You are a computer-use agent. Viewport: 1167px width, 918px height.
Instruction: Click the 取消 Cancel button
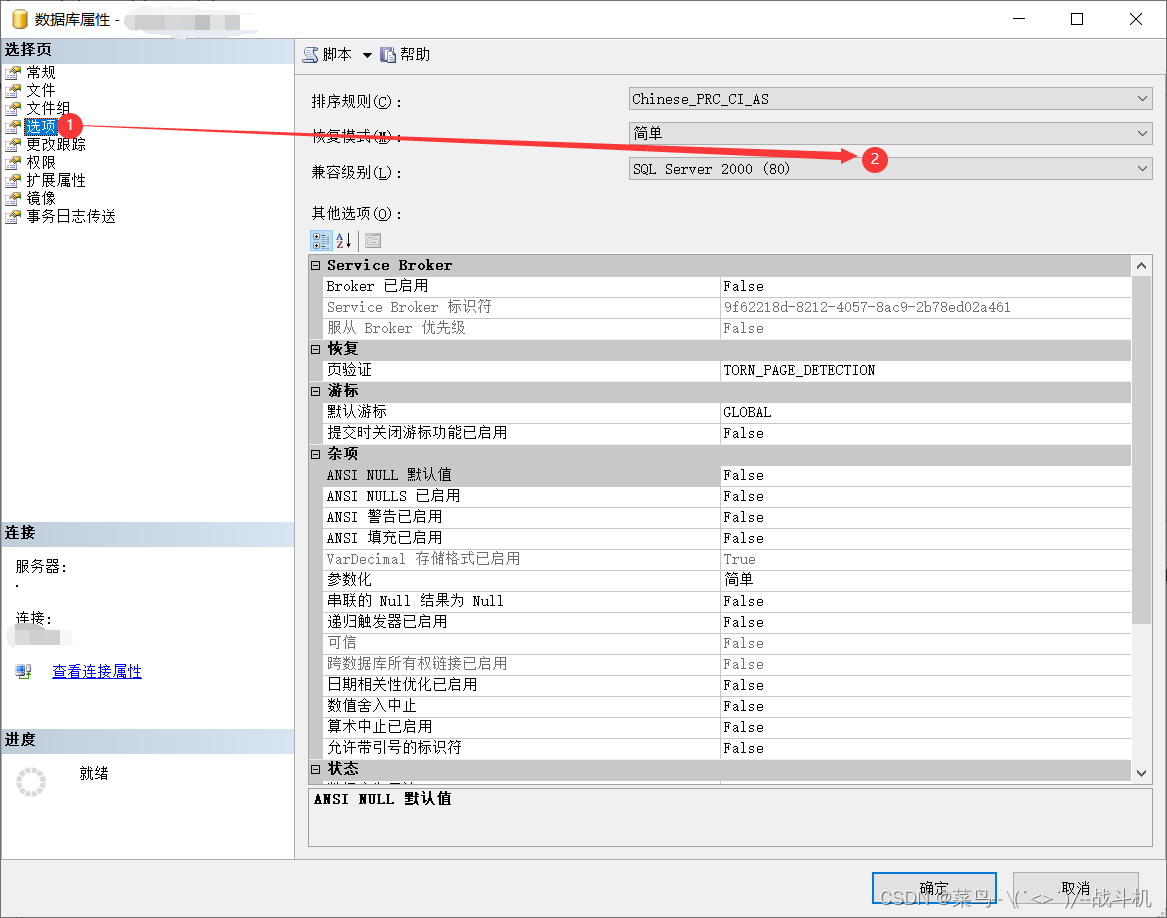[1075, 888]
